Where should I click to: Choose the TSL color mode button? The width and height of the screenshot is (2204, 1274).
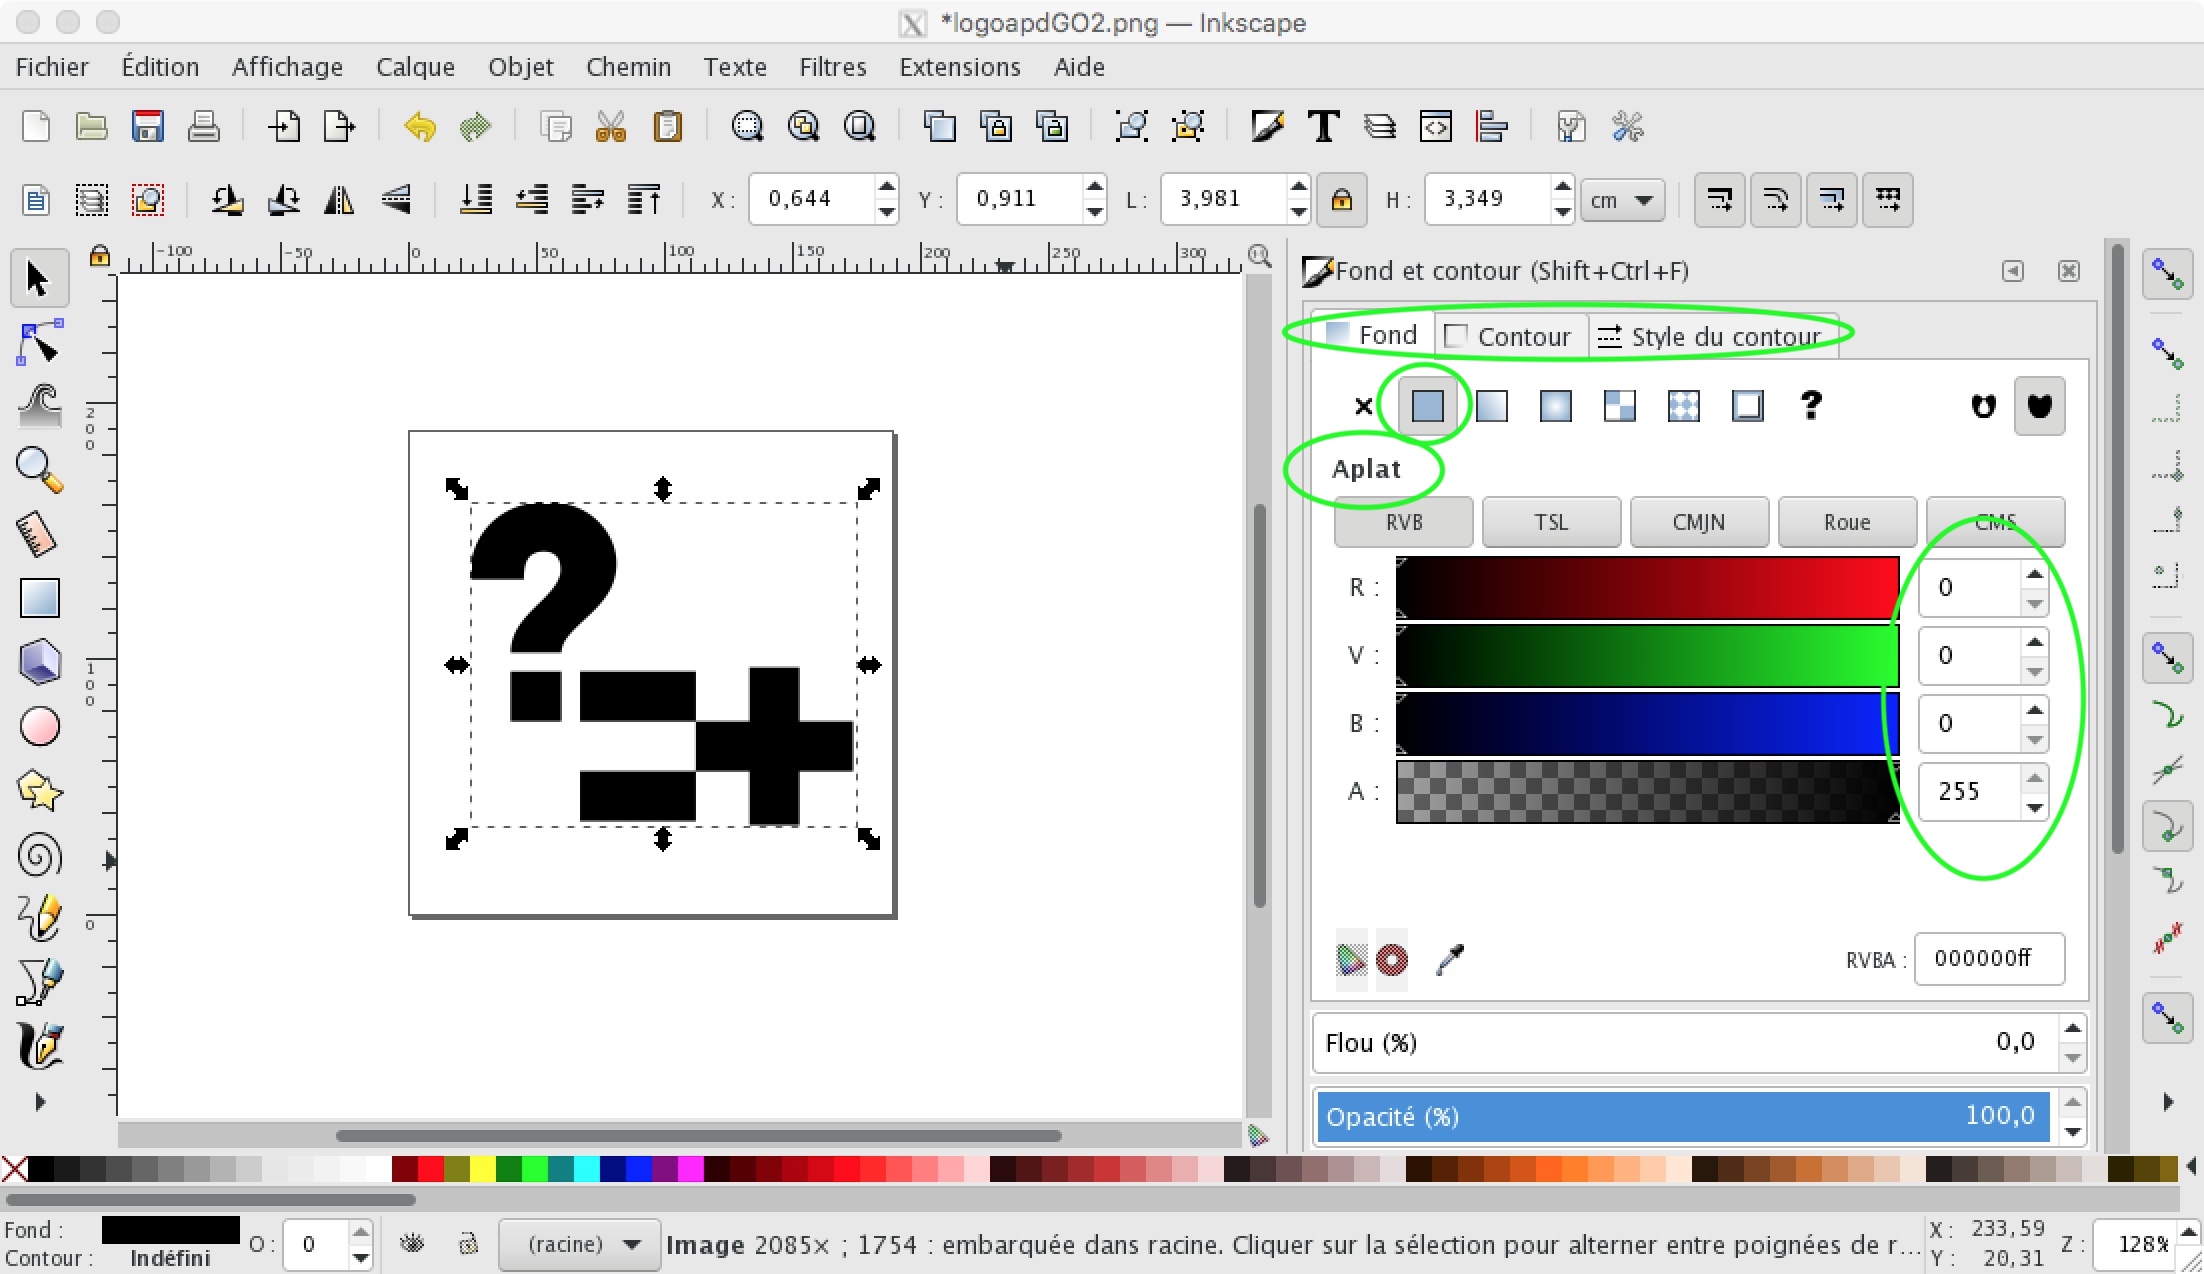1551,523
